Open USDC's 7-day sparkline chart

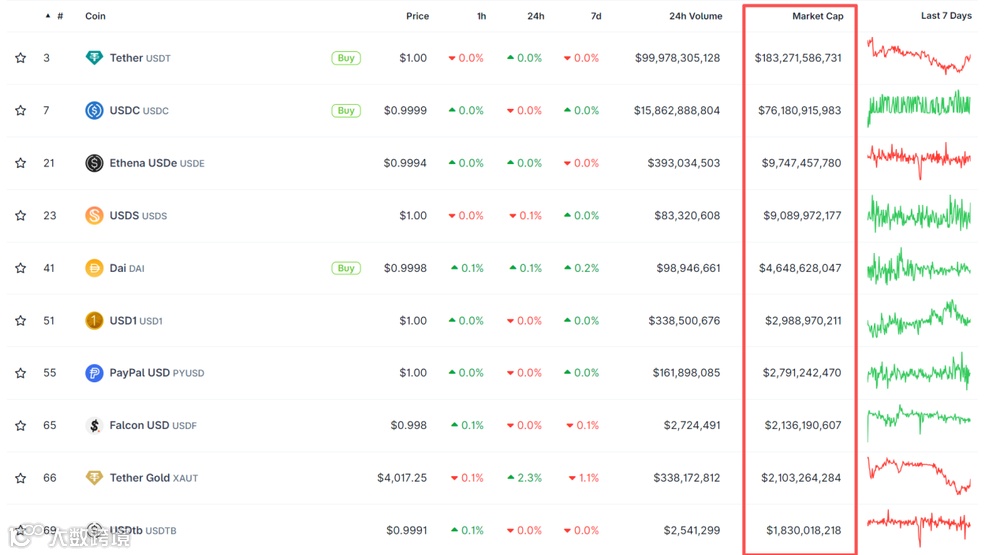click(919, 108)
